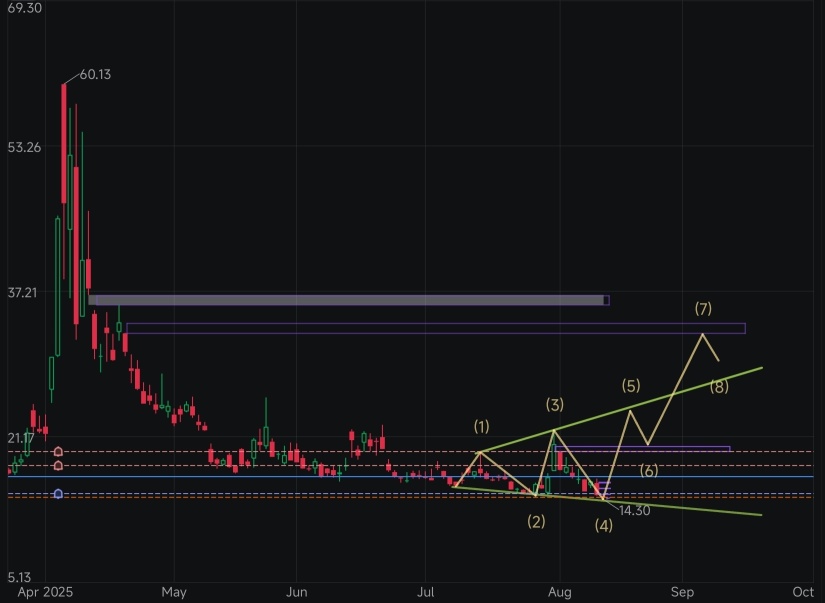Click the 21.17 price axis label
The height and width of the screenshot is (603, 825).
point(21,438)
